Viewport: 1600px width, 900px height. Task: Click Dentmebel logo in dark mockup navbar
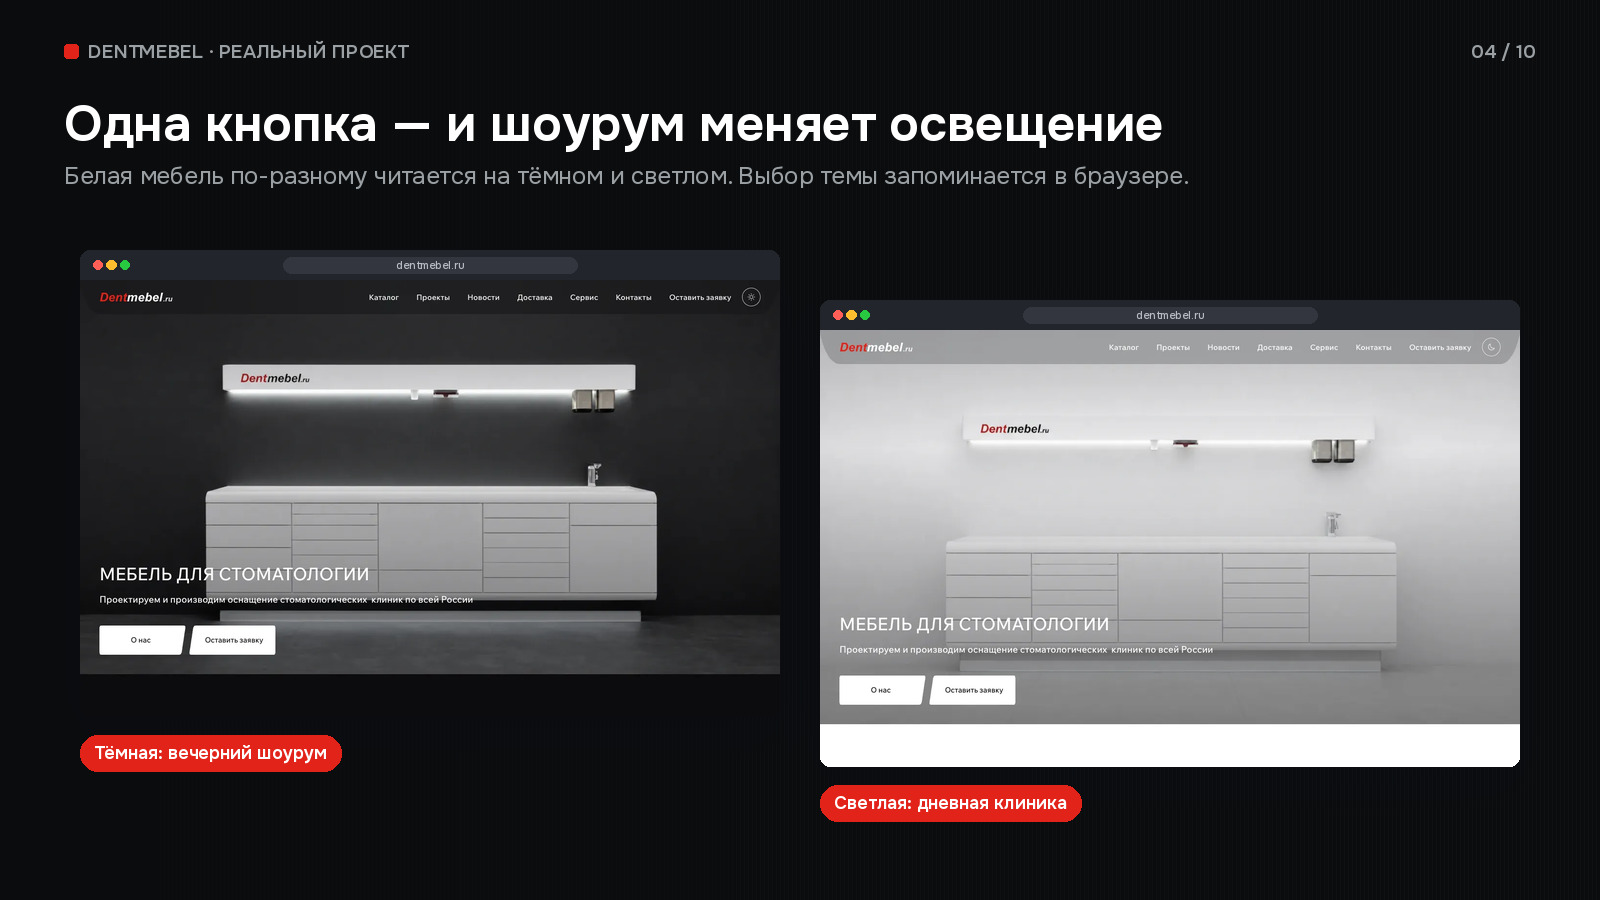pos(136,297)
